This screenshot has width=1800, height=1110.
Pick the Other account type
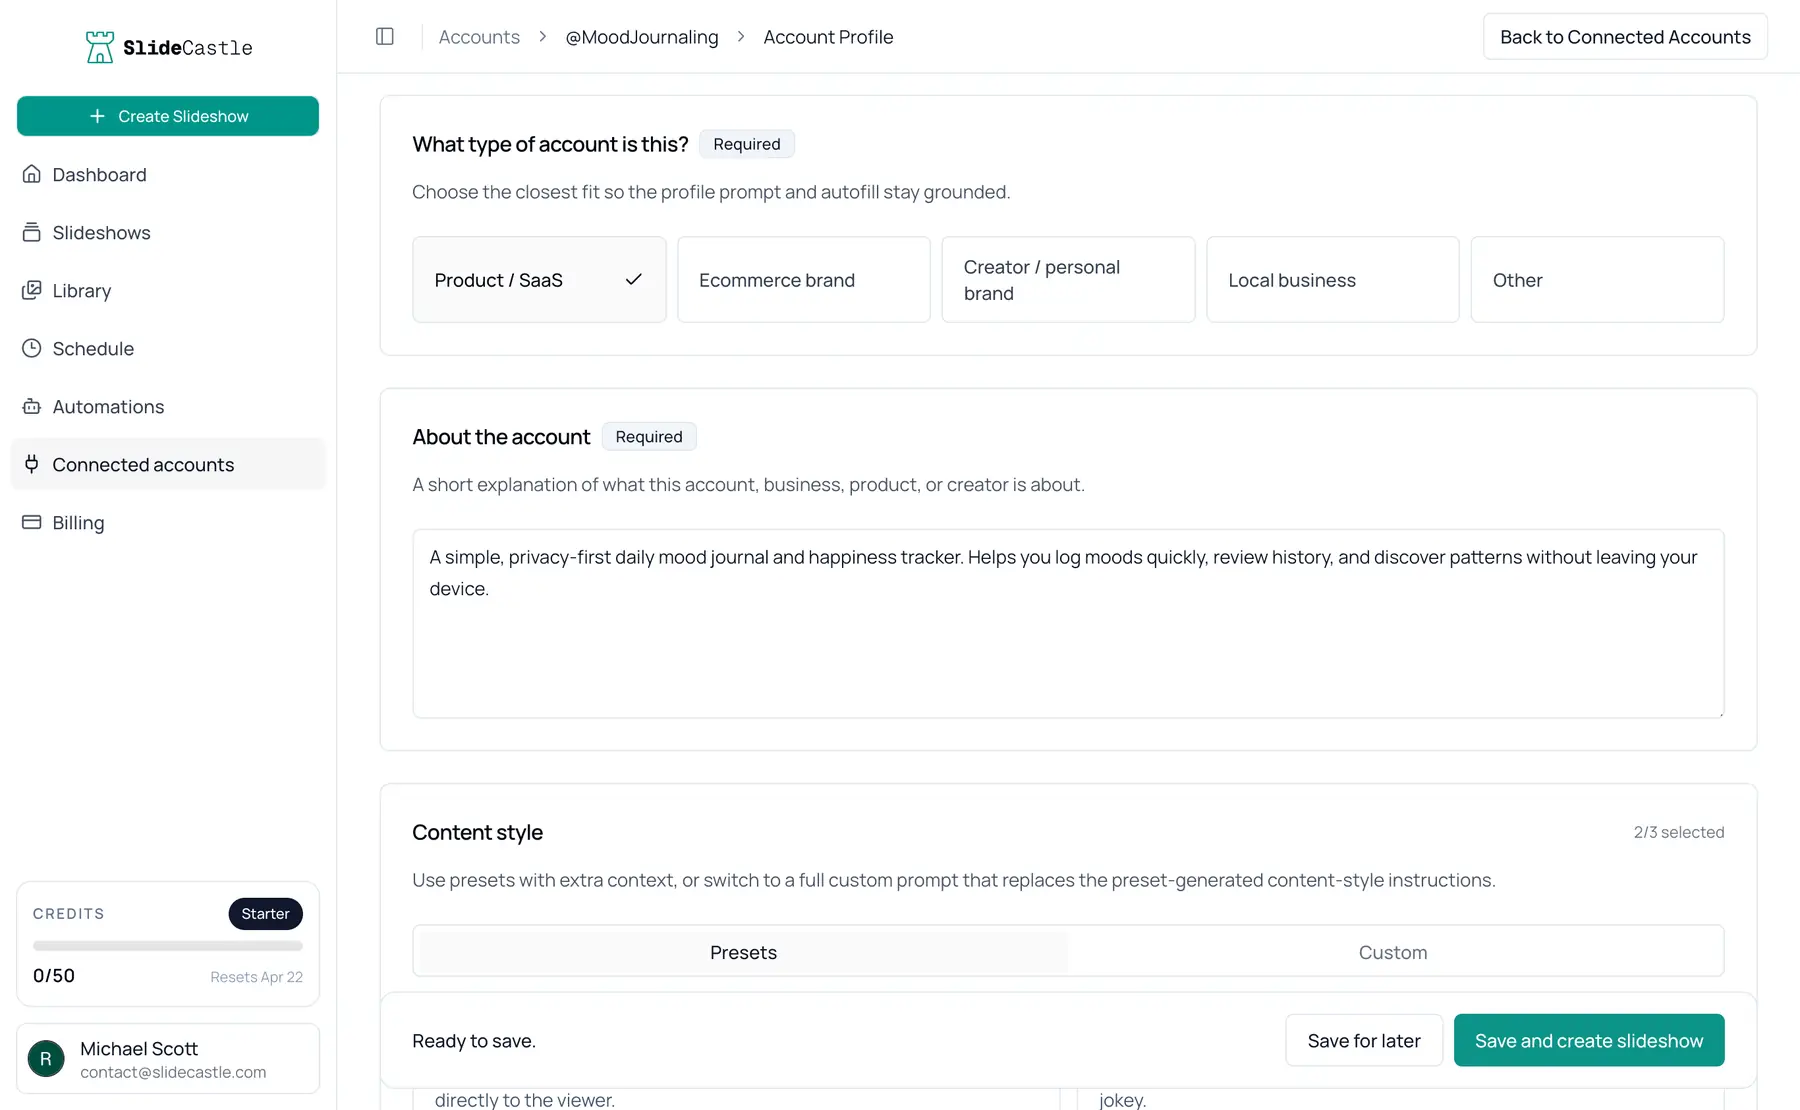(1596, 280)
